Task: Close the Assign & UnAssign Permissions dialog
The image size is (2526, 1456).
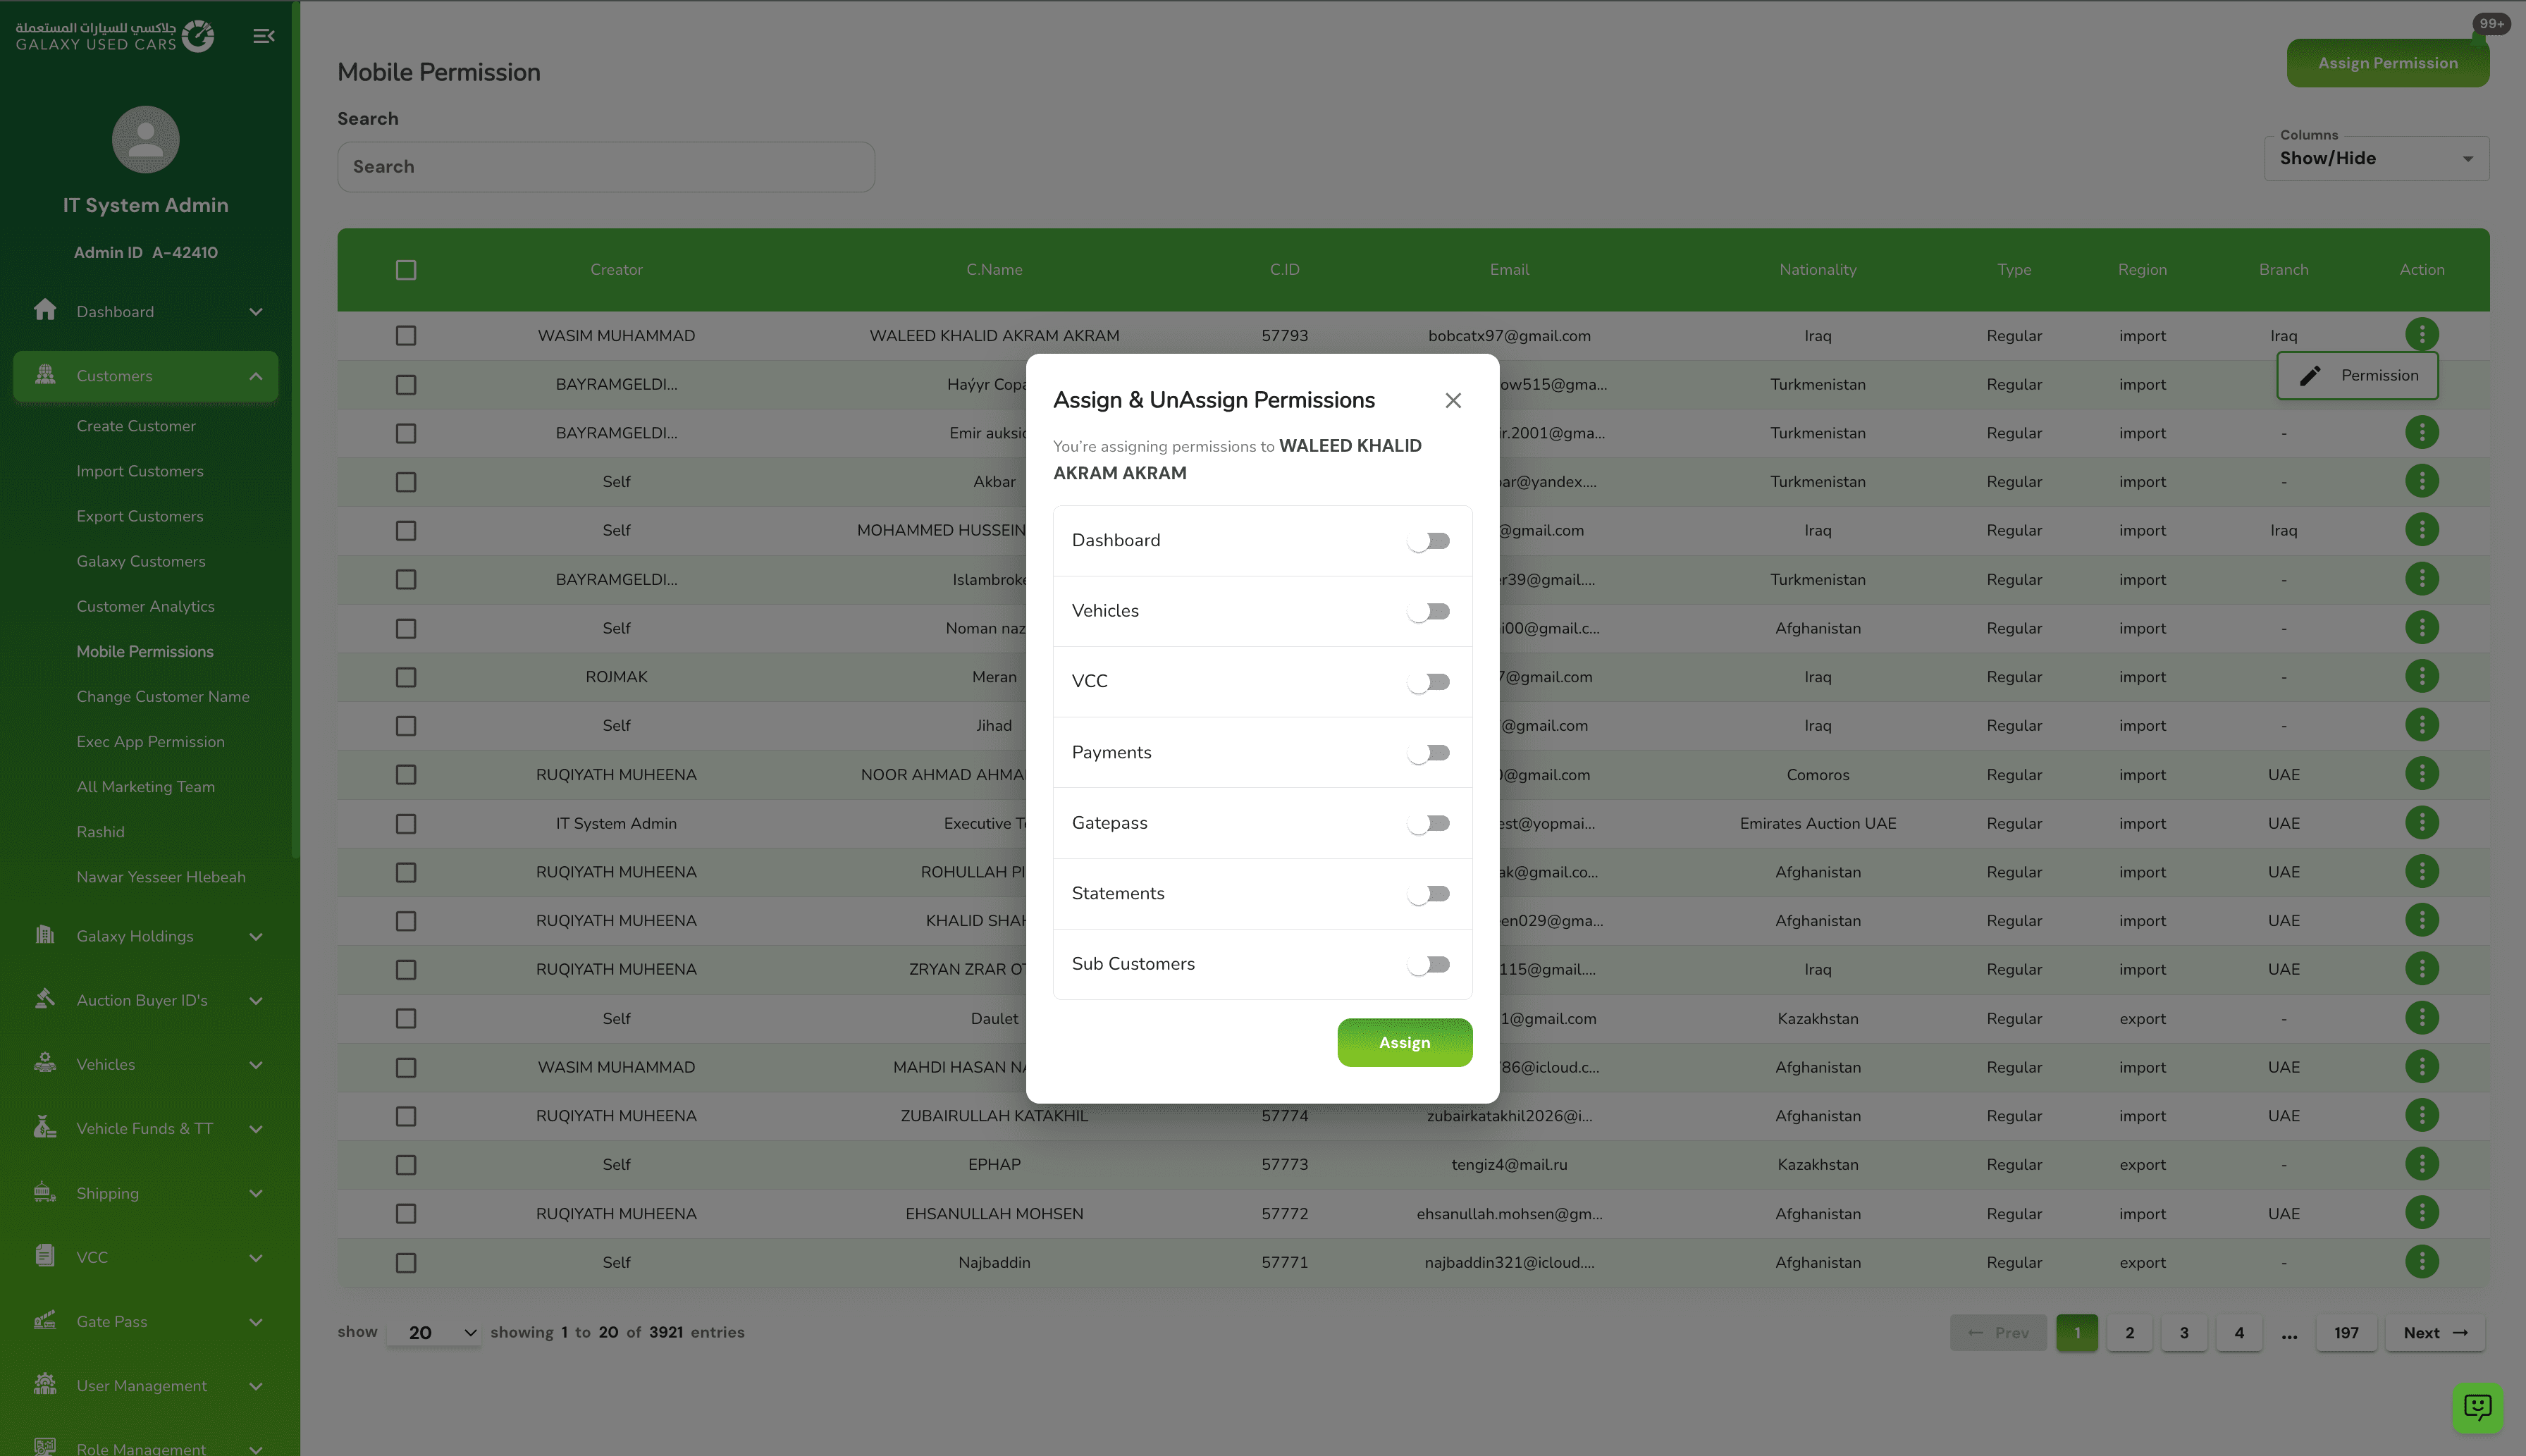Action: click(1453, 400)
